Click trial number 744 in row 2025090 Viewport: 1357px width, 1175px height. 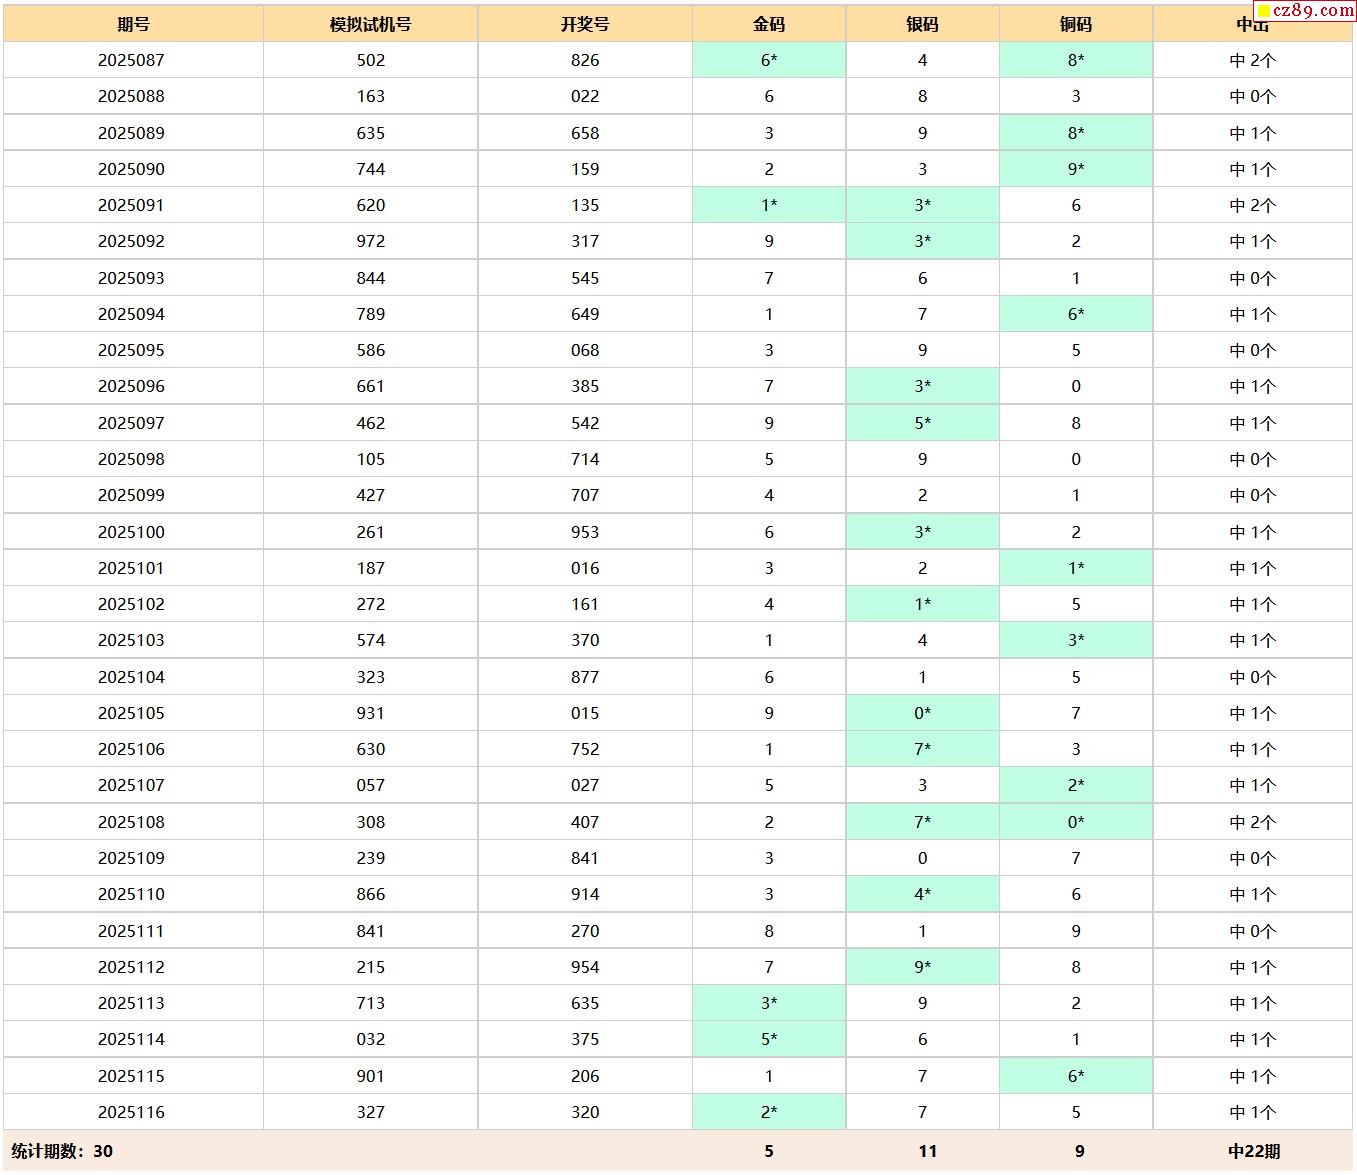pos(371,169)
